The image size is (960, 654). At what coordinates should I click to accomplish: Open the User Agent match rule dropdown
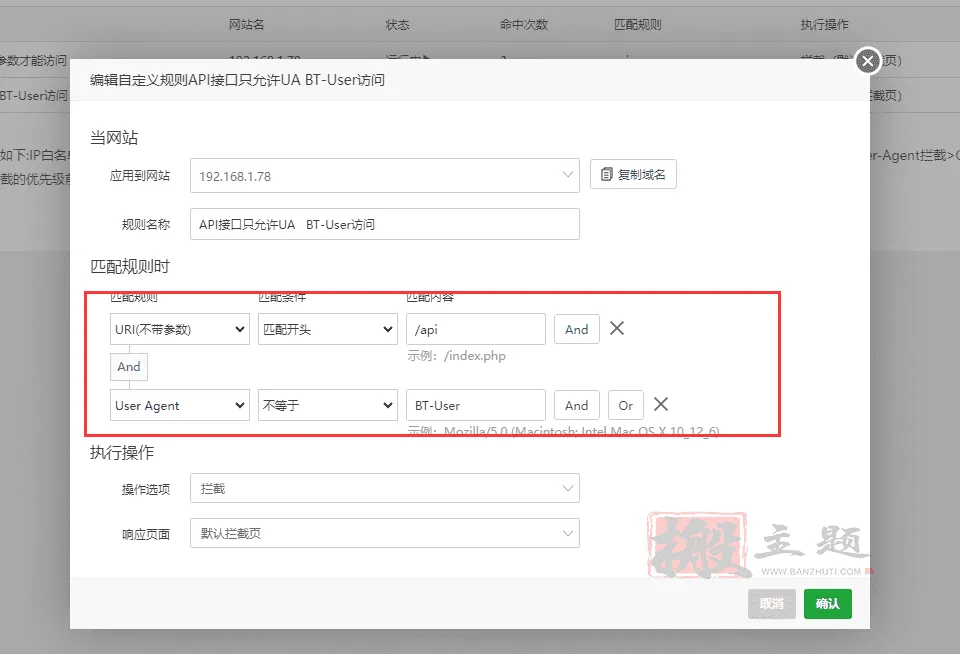tap(179, 405)
